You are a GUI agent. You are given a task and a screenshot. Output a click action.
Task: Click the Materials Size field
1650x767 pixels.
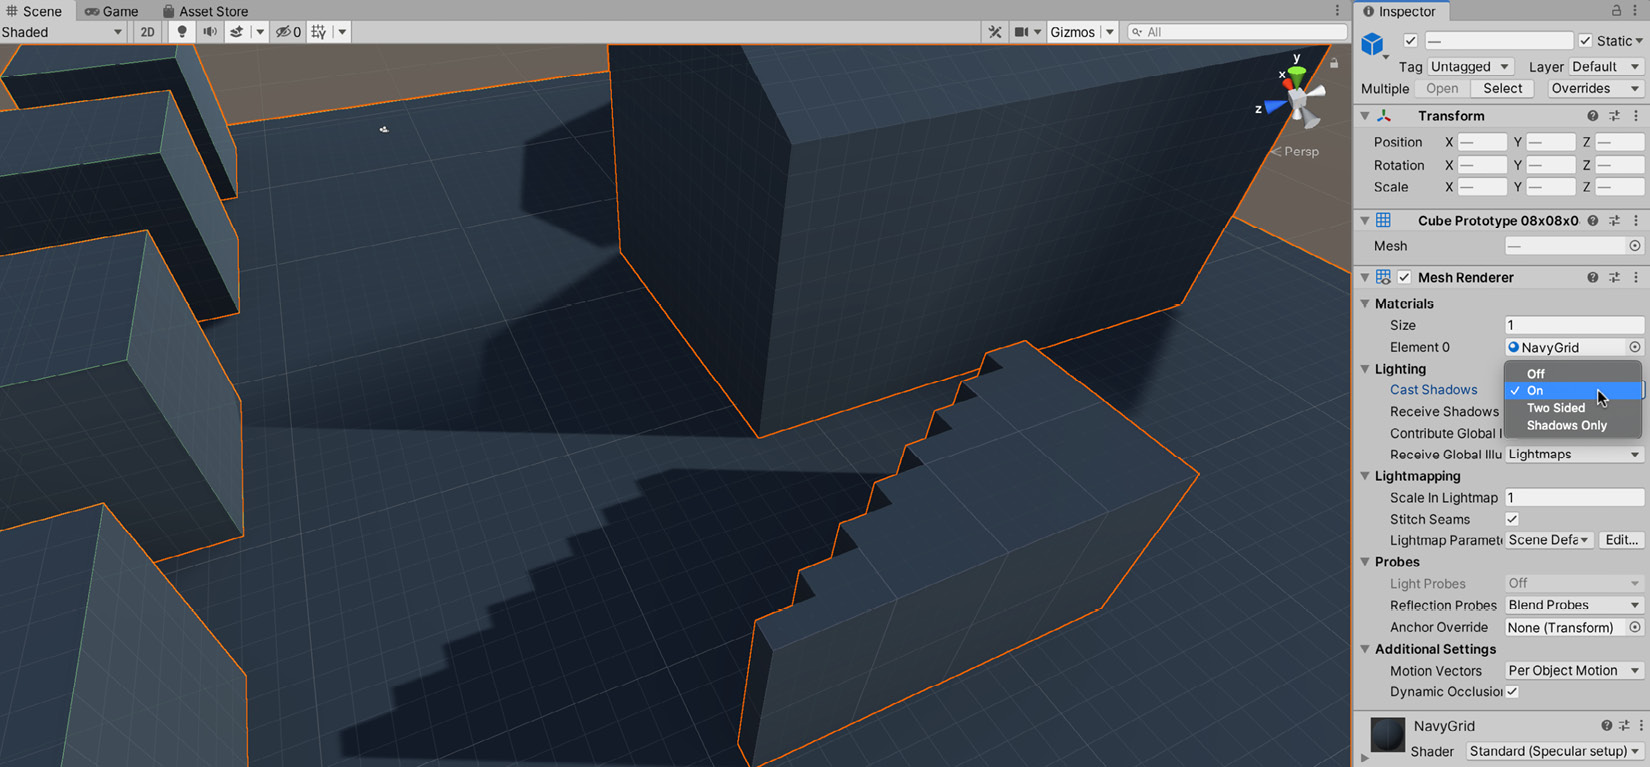click(1574, 325)
